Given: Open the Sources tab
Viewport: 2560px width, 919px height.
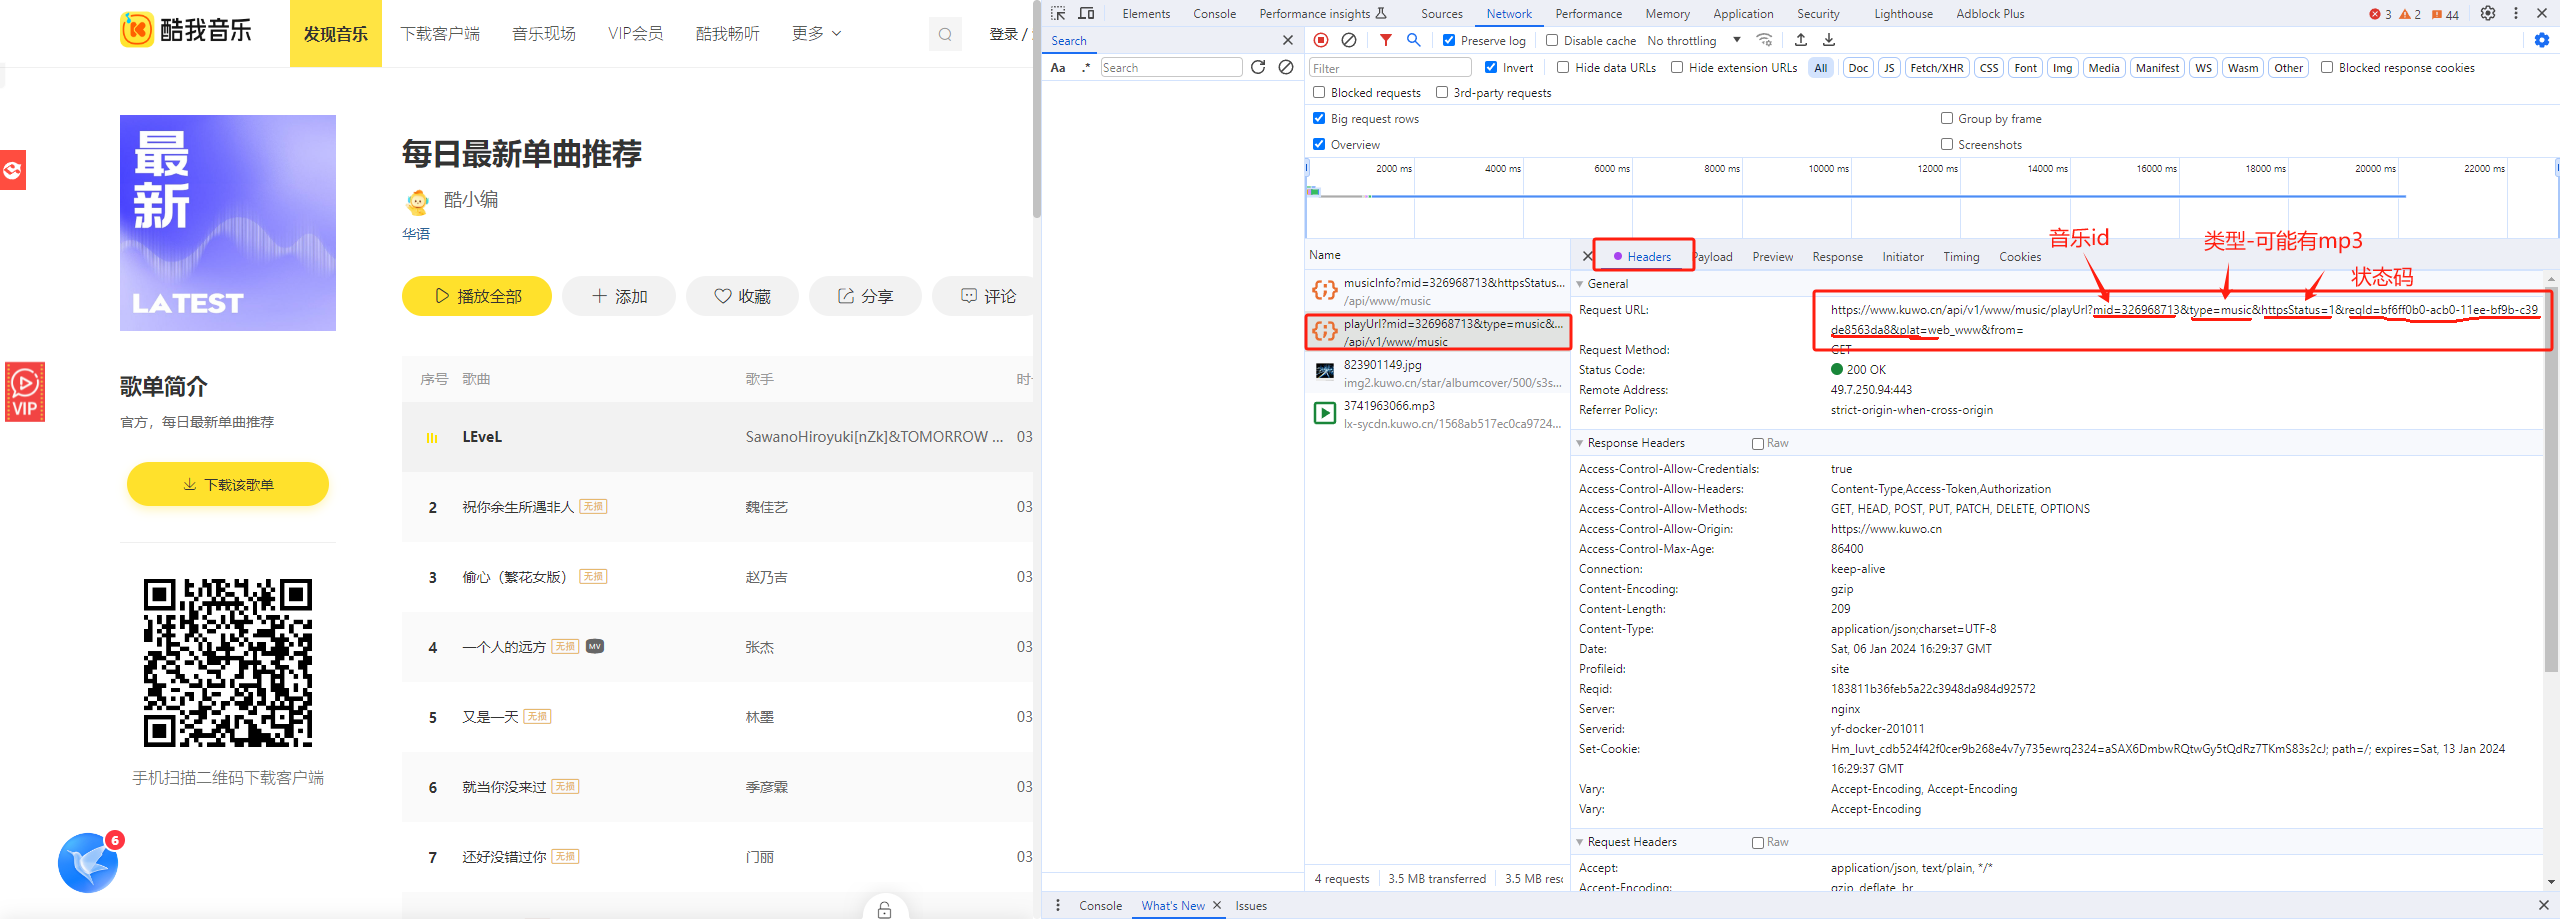Looking at the screenshot, I should 1441,13.
